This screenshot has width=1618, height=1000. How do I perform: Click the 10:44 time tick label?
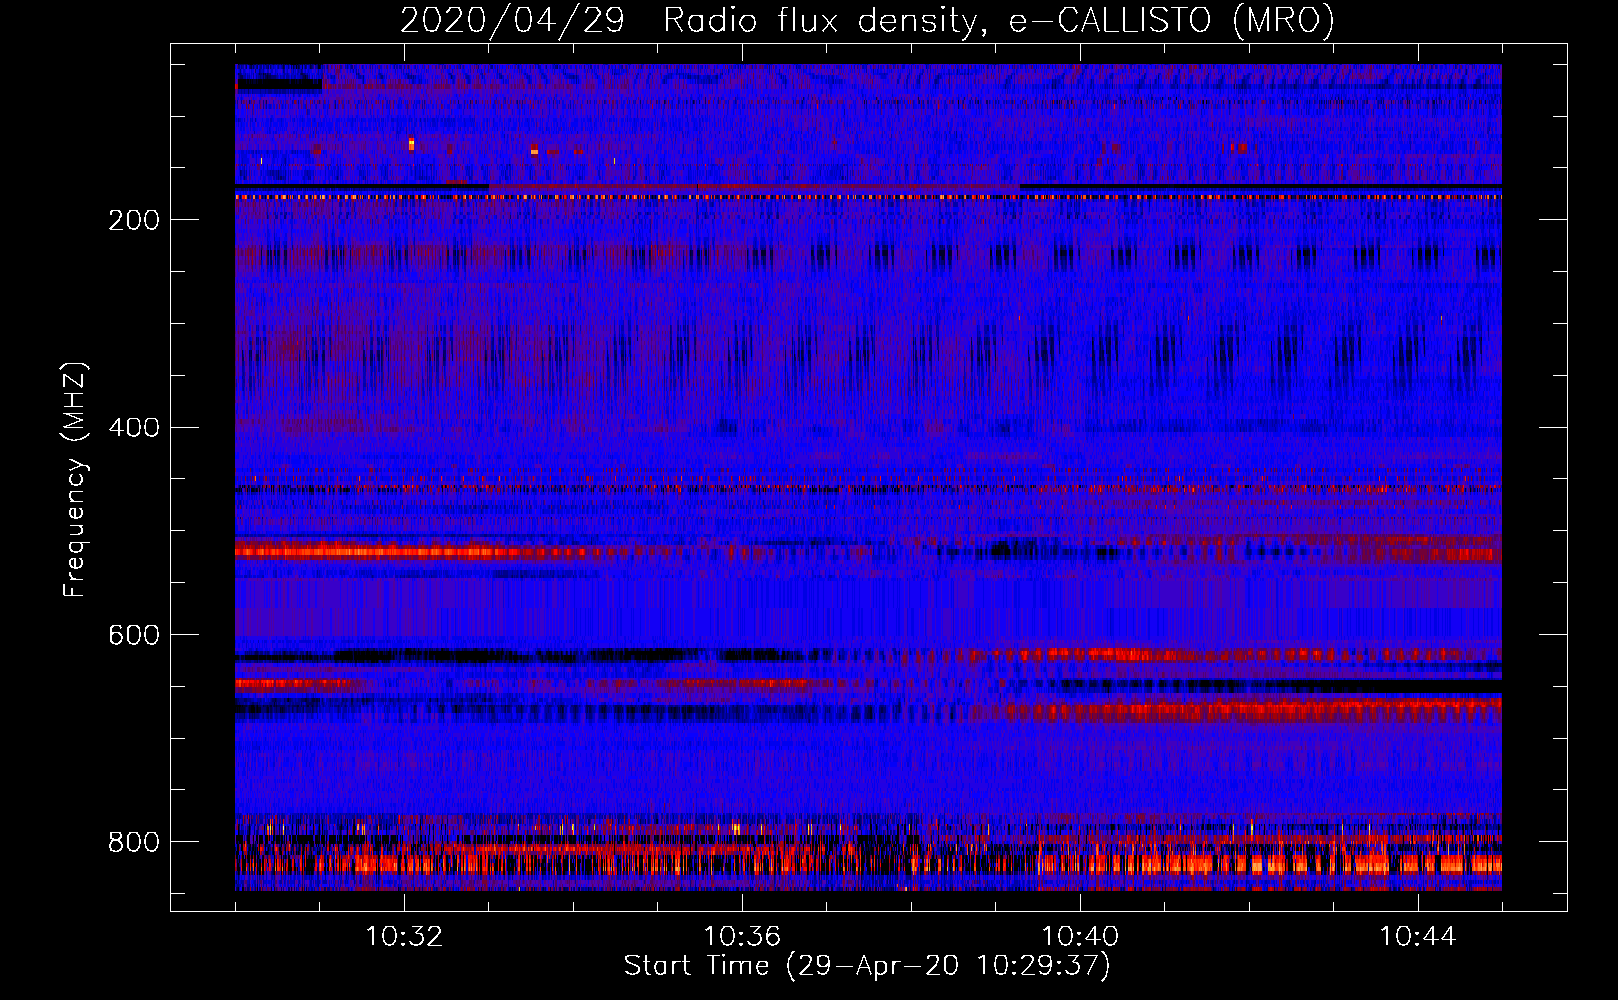pos(1418,937)
